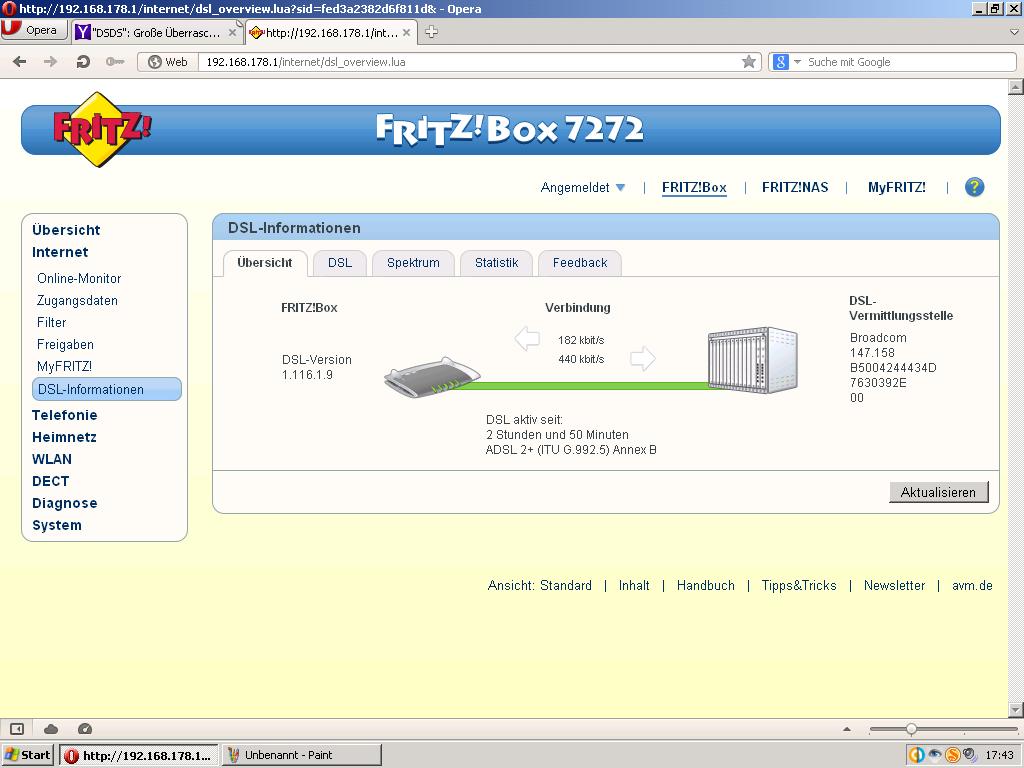Viewport: 1024px width, 768px height.
Task: Open the avm.de footer link
Action: (972, 585)
